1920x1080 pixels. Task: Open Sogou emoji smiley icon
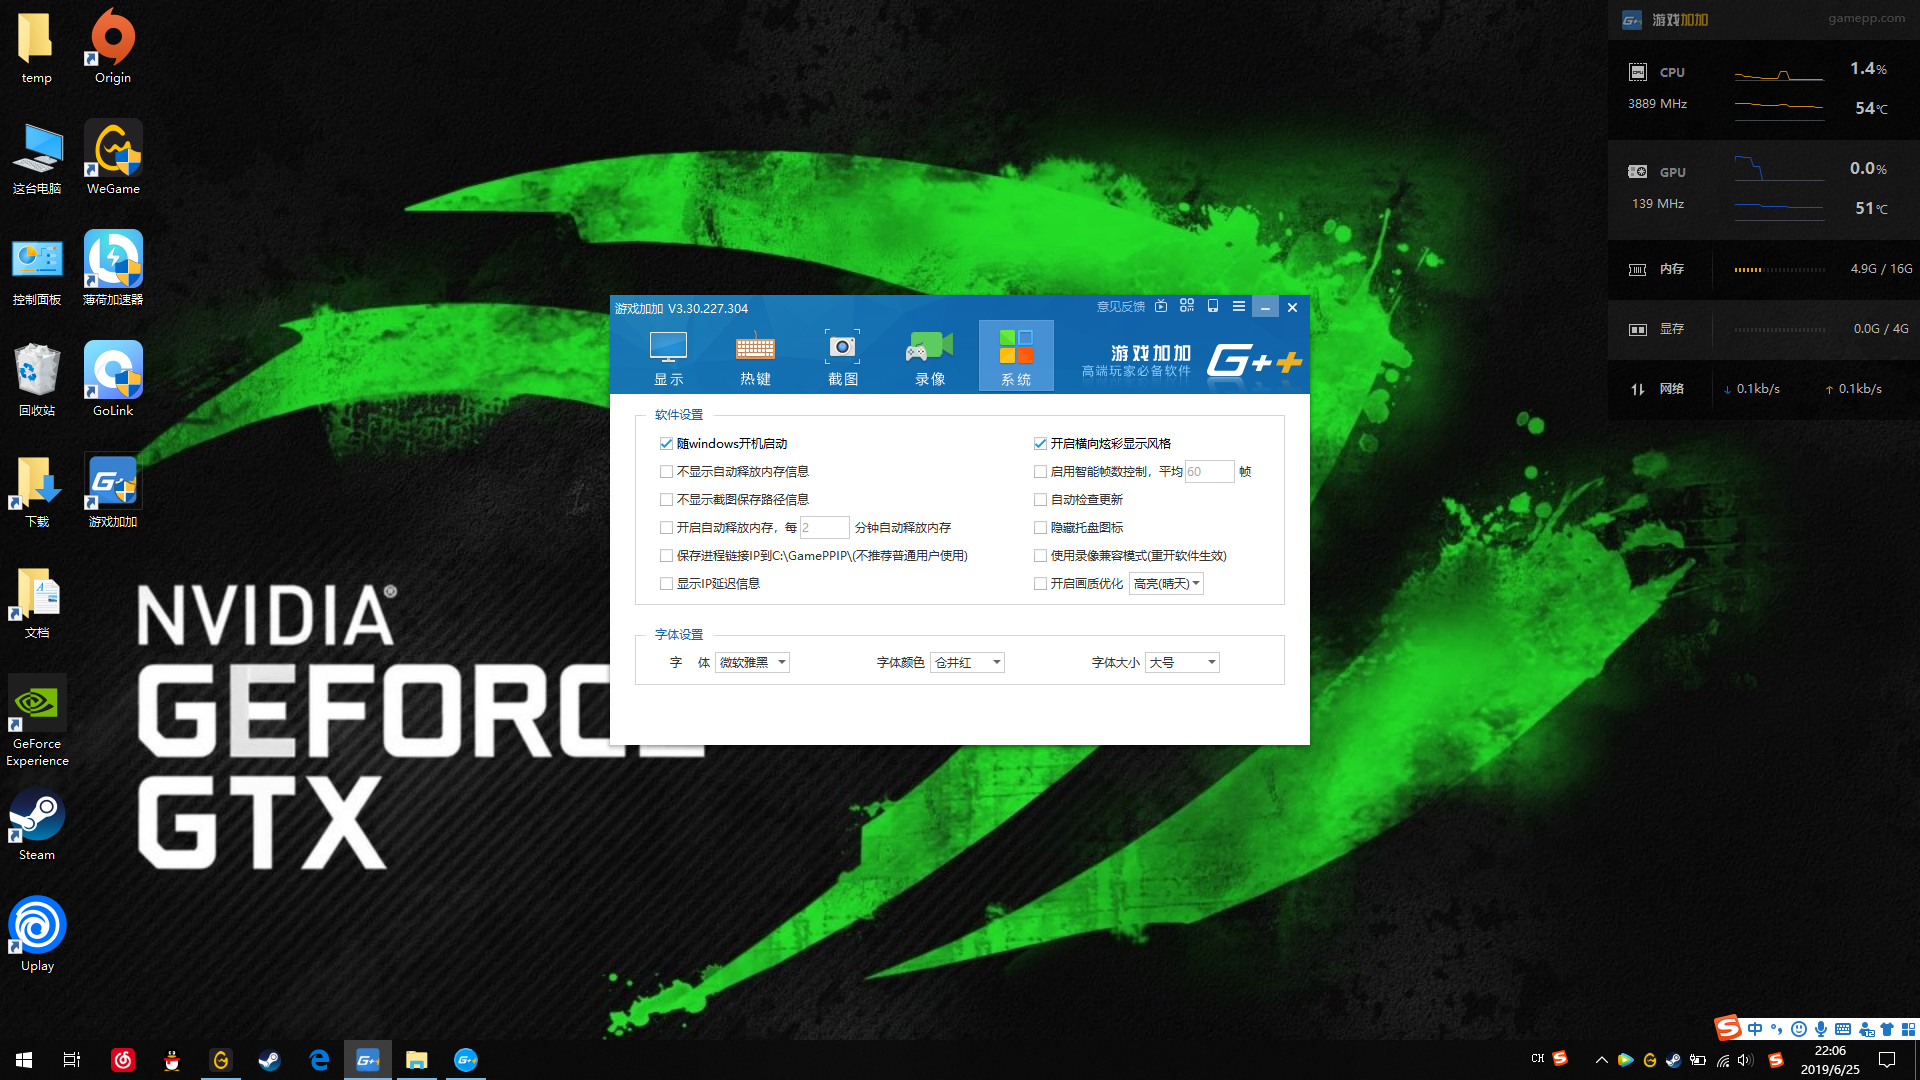pyautogui.click(x=1799, y=1029)
